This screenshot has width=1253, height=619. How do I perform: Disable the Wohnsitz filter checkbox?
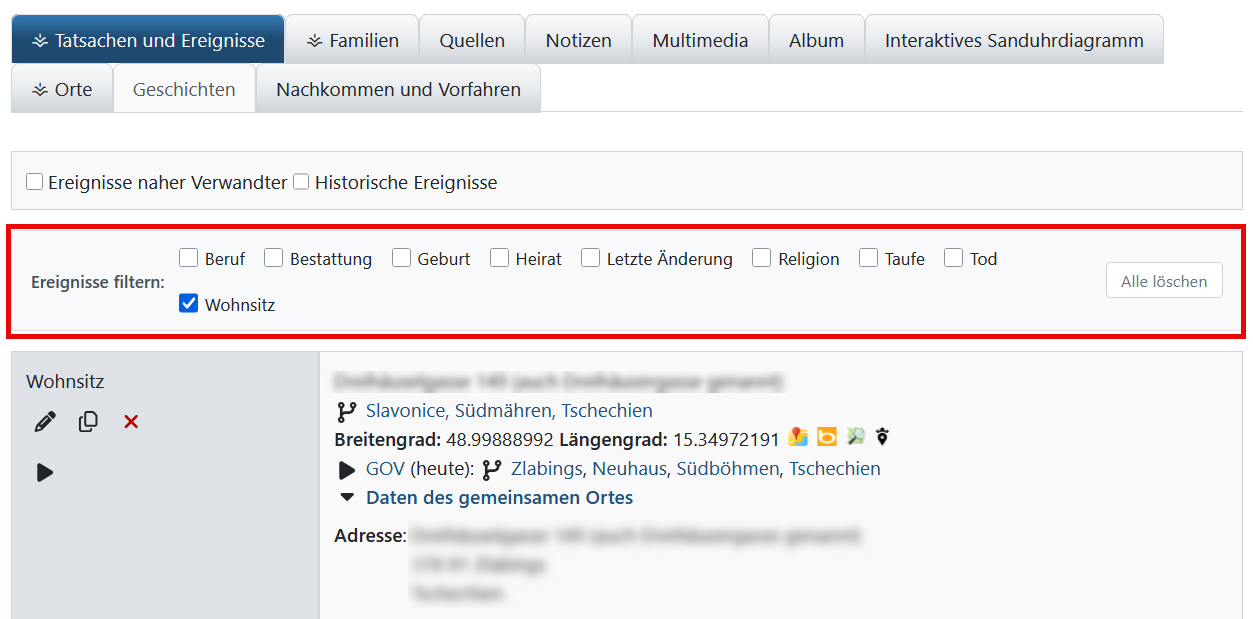click(x=188, y=304)
